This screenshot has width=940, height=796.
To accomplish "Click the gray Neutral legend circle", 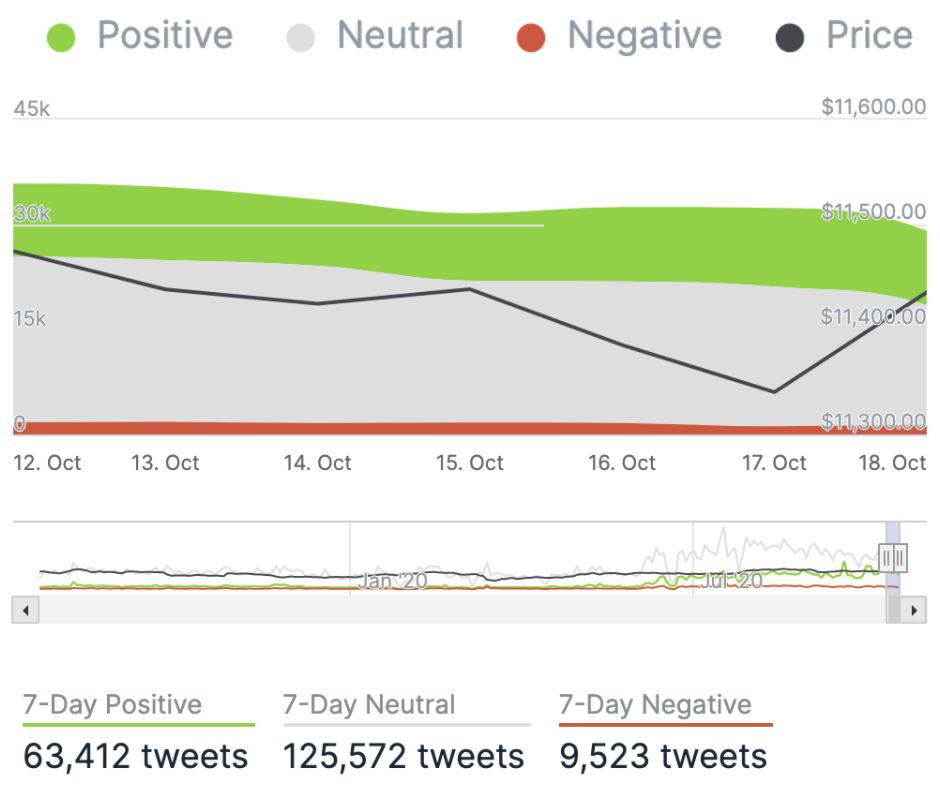I will 300,39.
